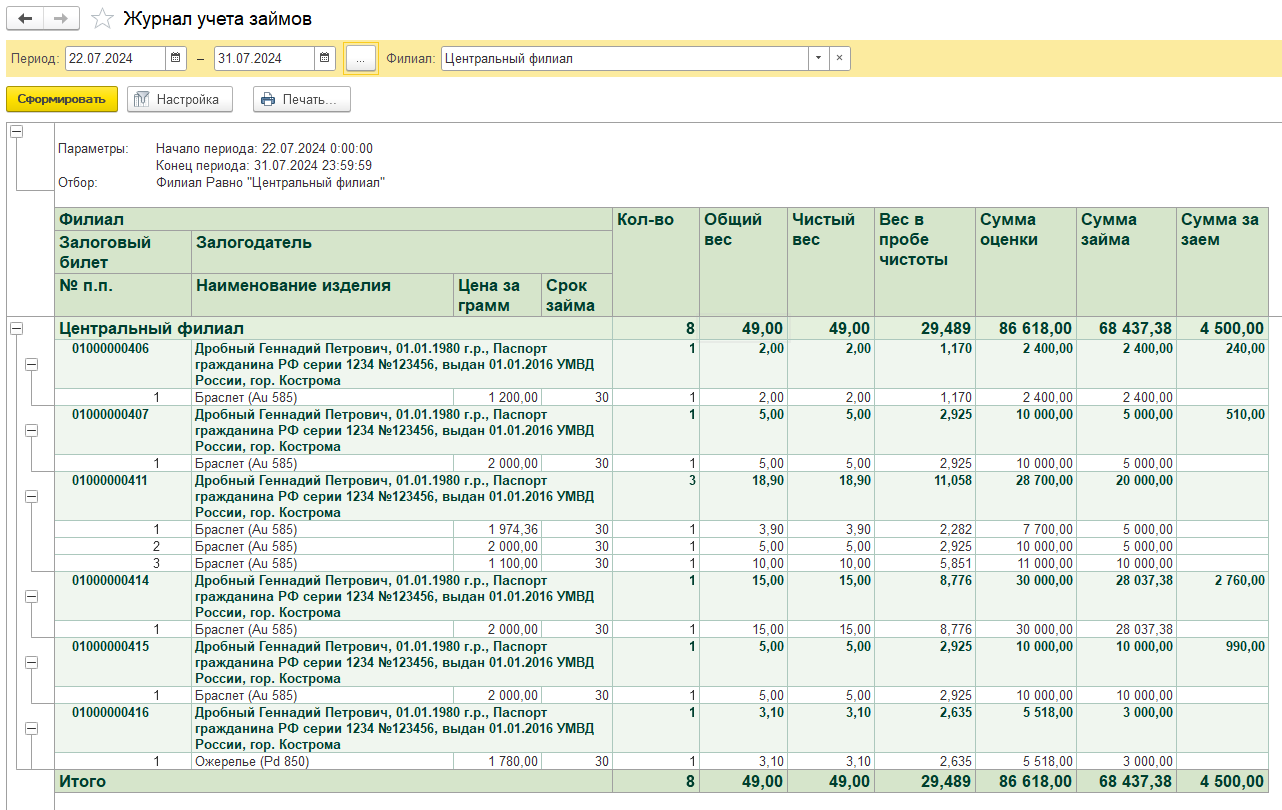Edit the period start date field 22.07.2024
Image resolution: width=1282 pixels, height=810 pixels.
116,58
